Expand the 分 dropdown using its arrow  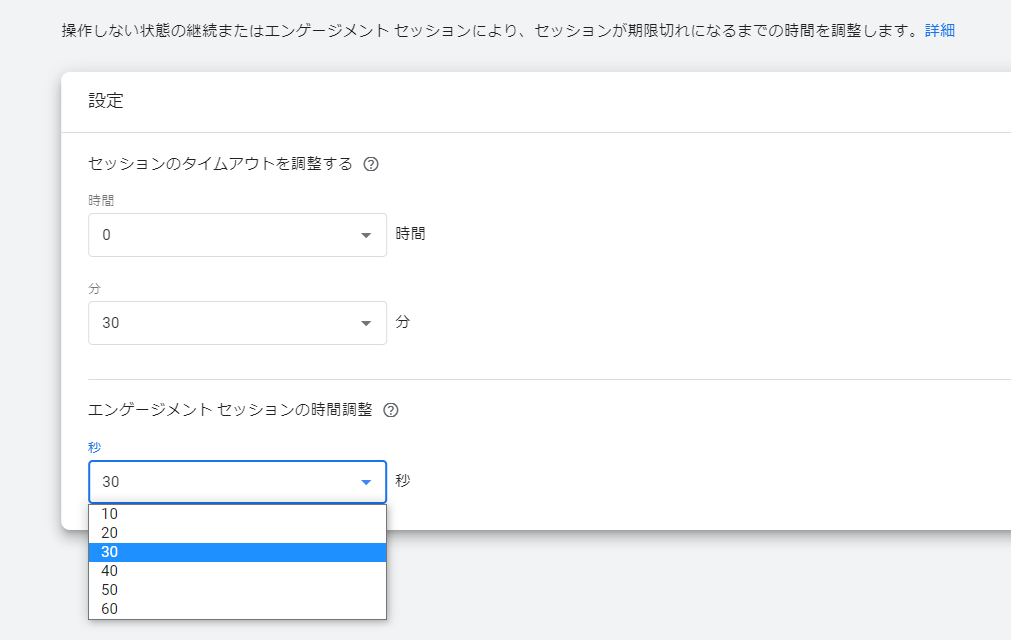(366, 323)
